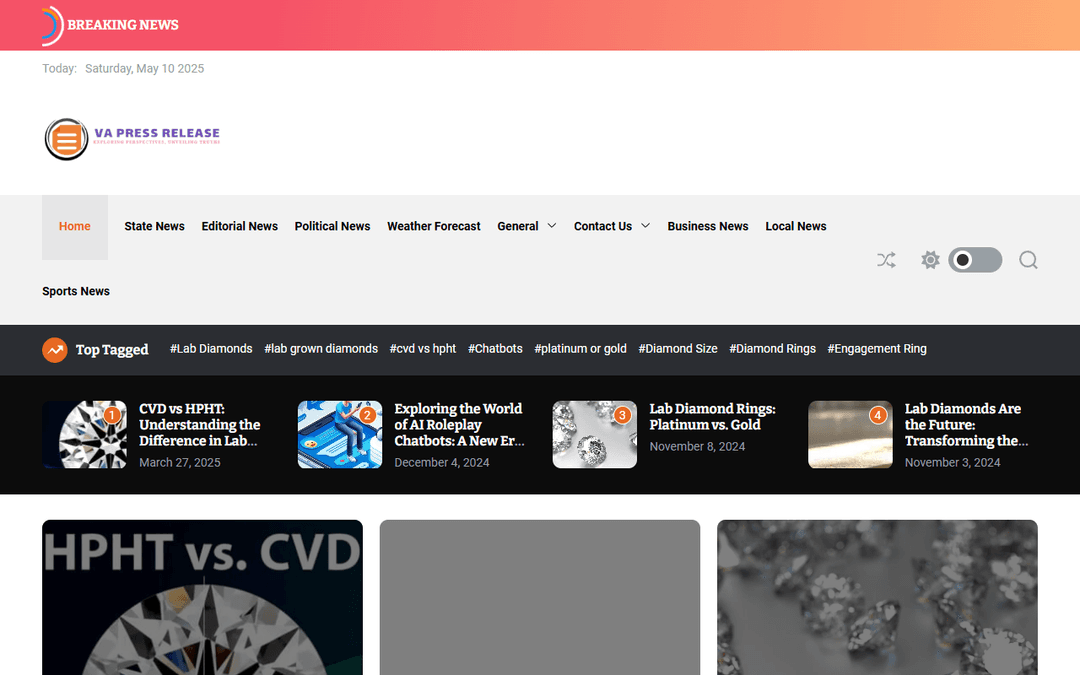Open the Sports News menu item

point(76,291)
